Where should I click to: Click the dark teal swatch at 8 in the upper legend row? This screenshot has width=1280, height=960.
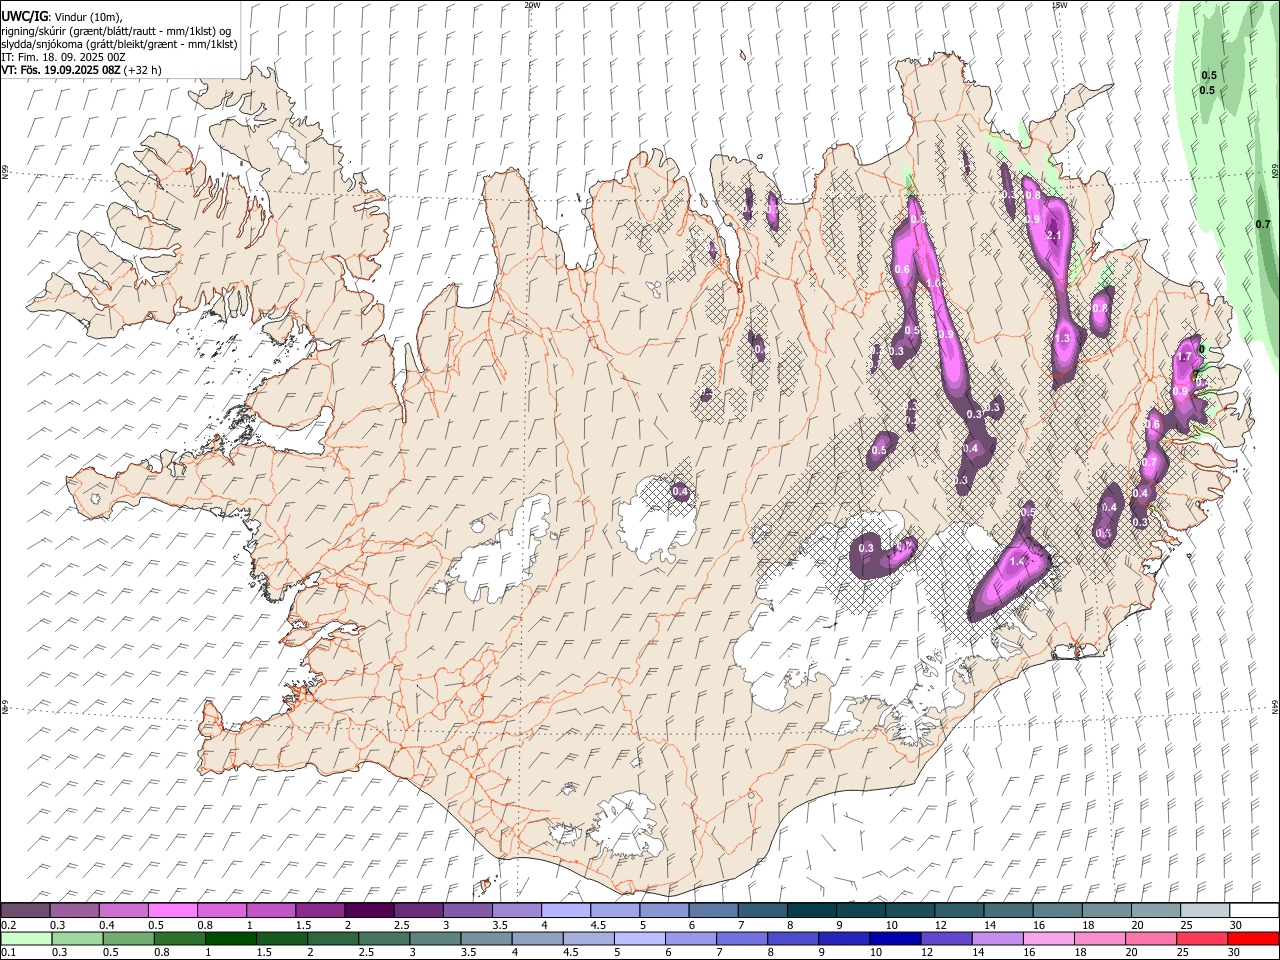[x=811, y=910]
